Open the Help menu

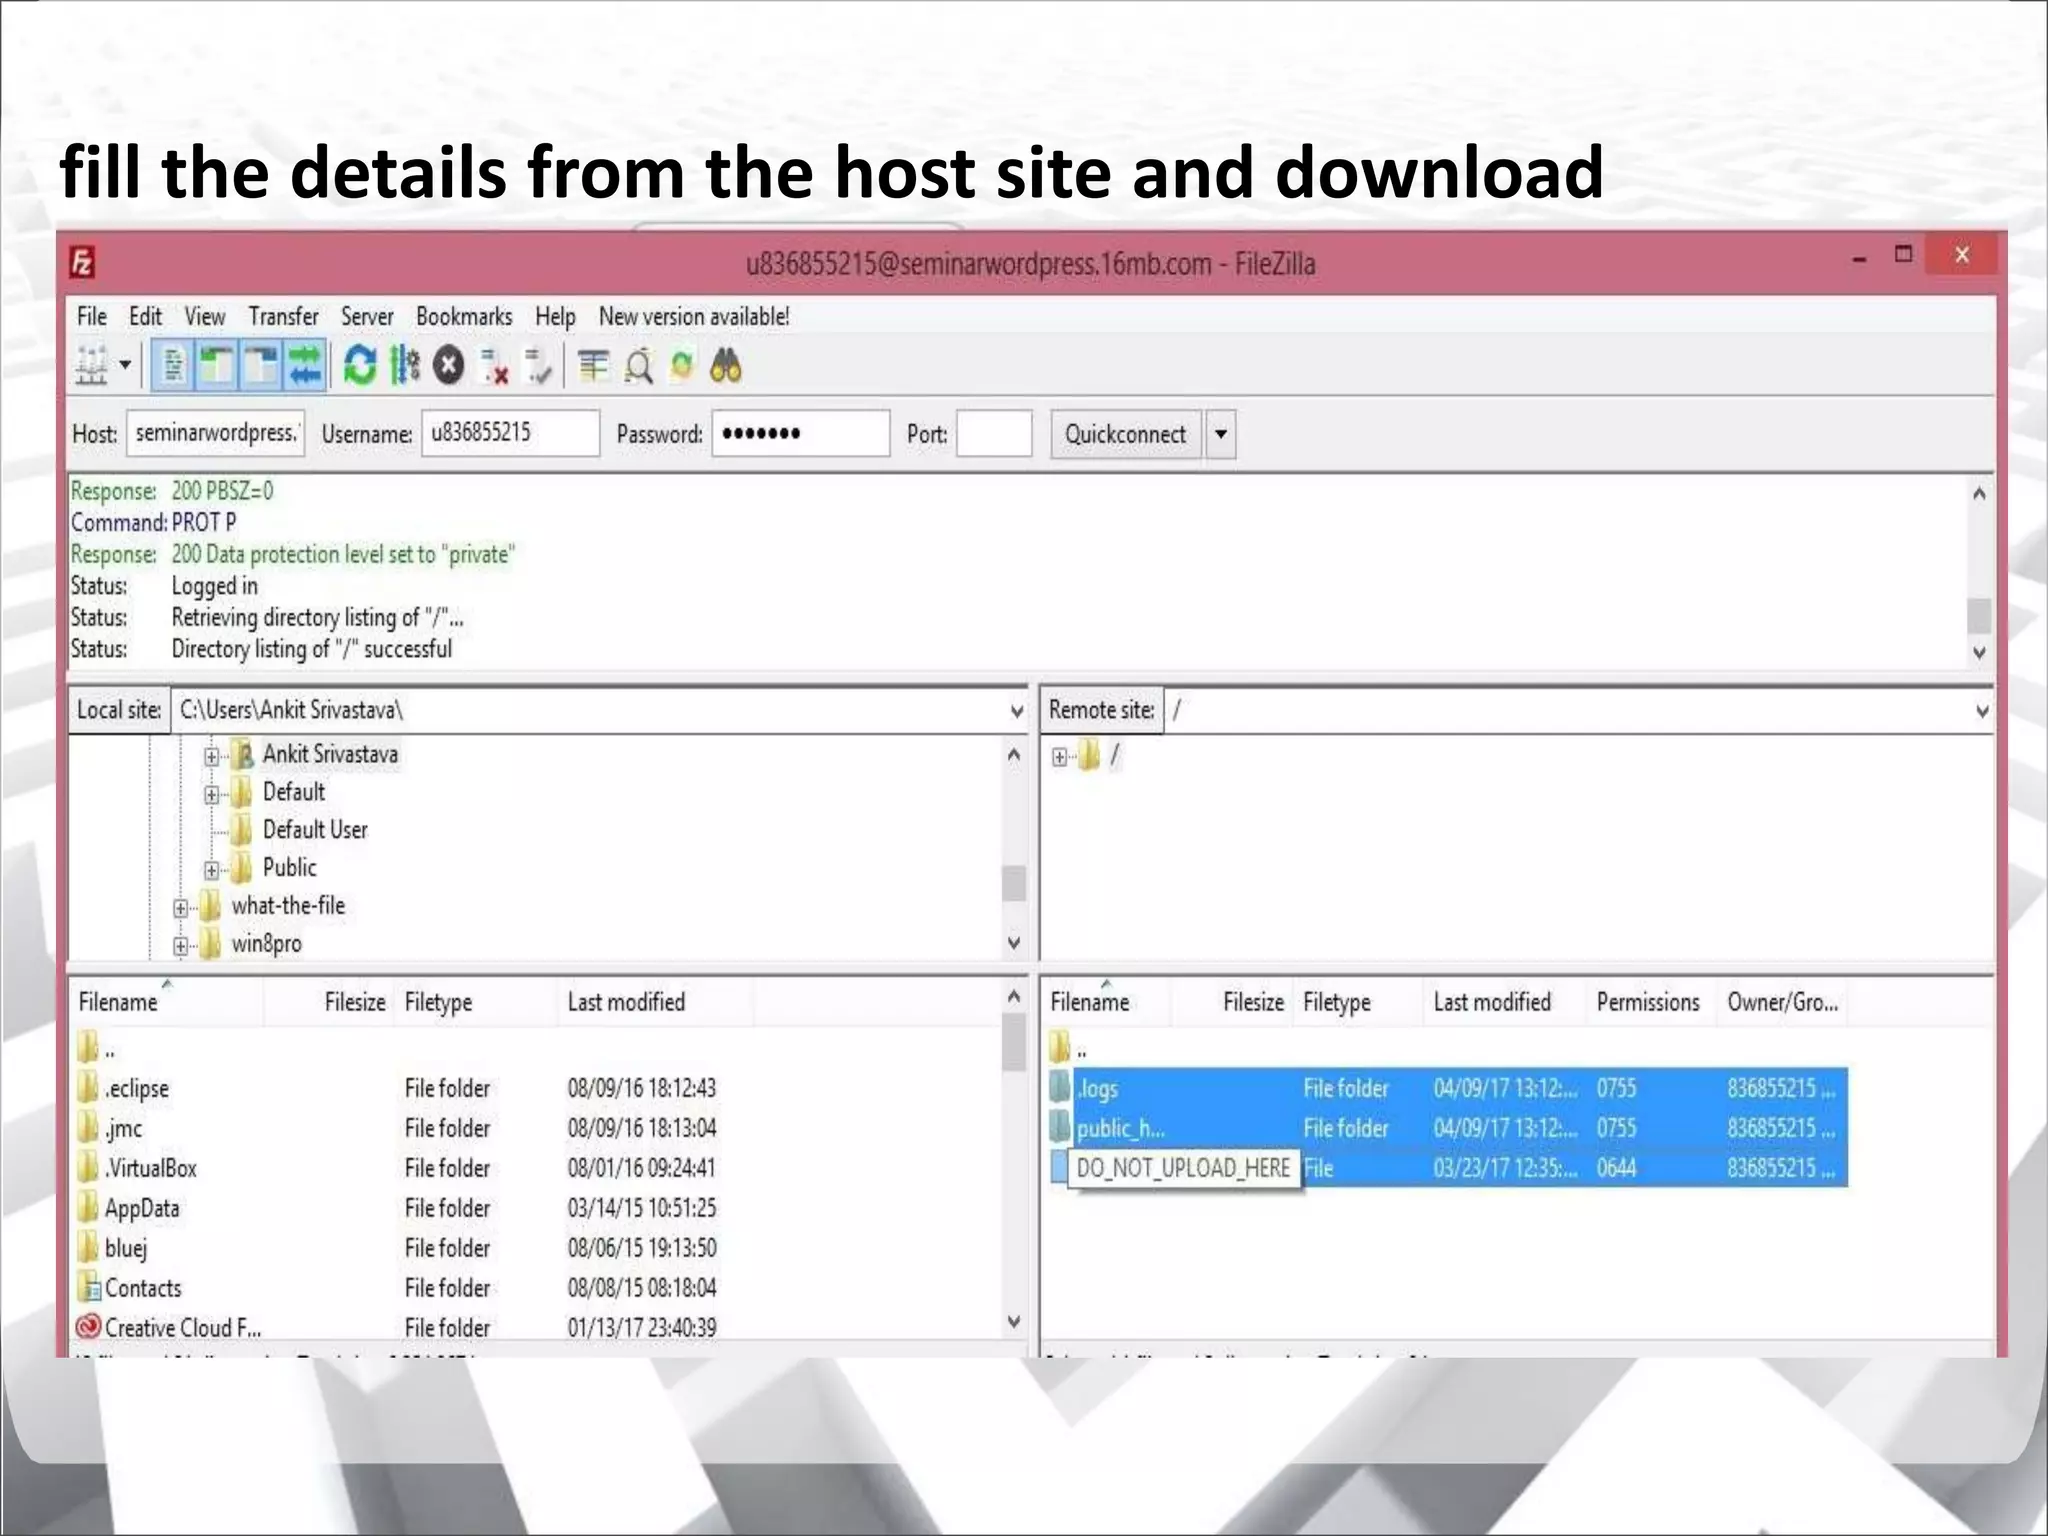click(555, 317)
